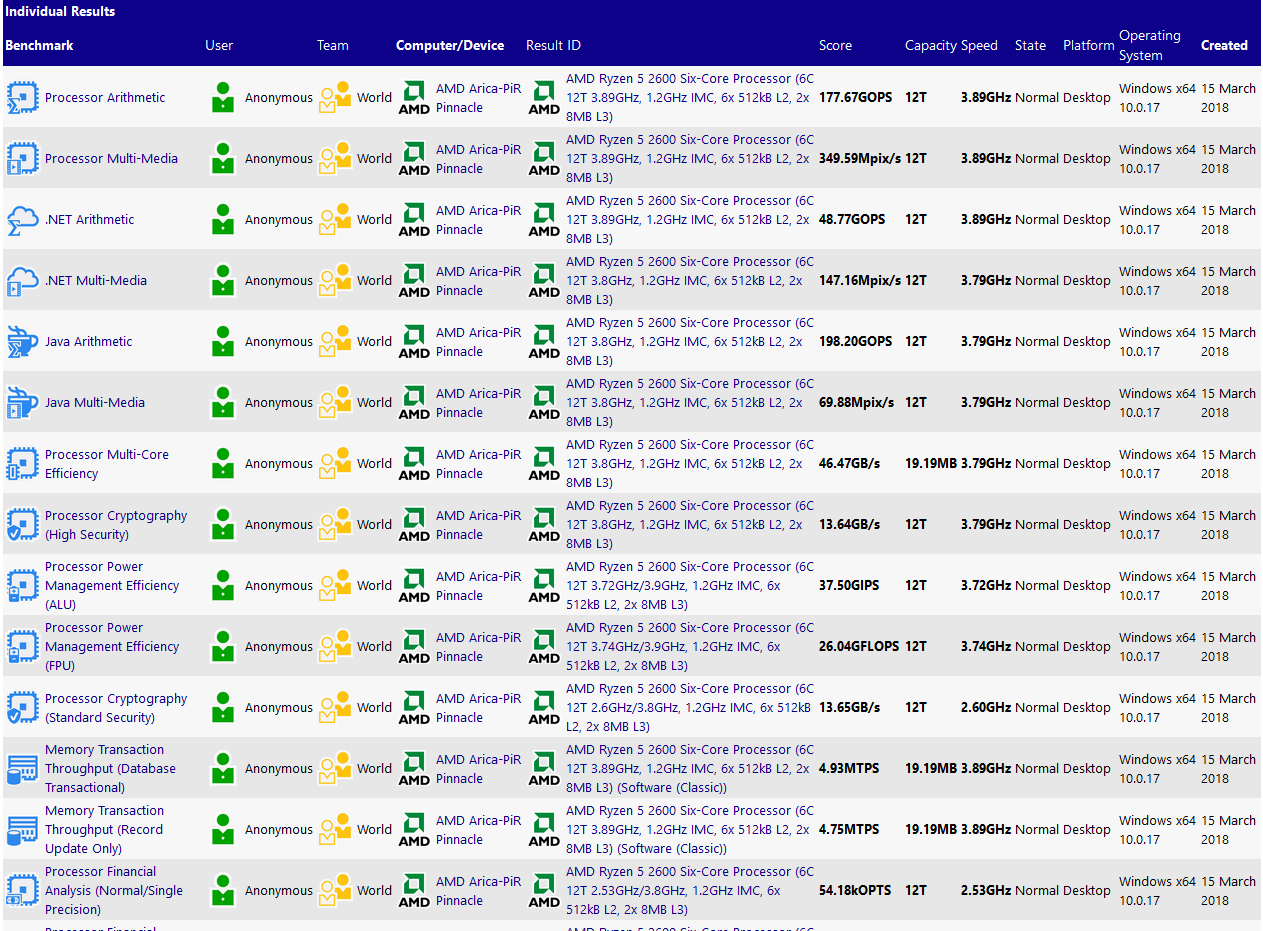Viewport: 1263px width, 931px height.
Task: Open the .NET Multi-Media benchmark link
Action: click(96, 281)
